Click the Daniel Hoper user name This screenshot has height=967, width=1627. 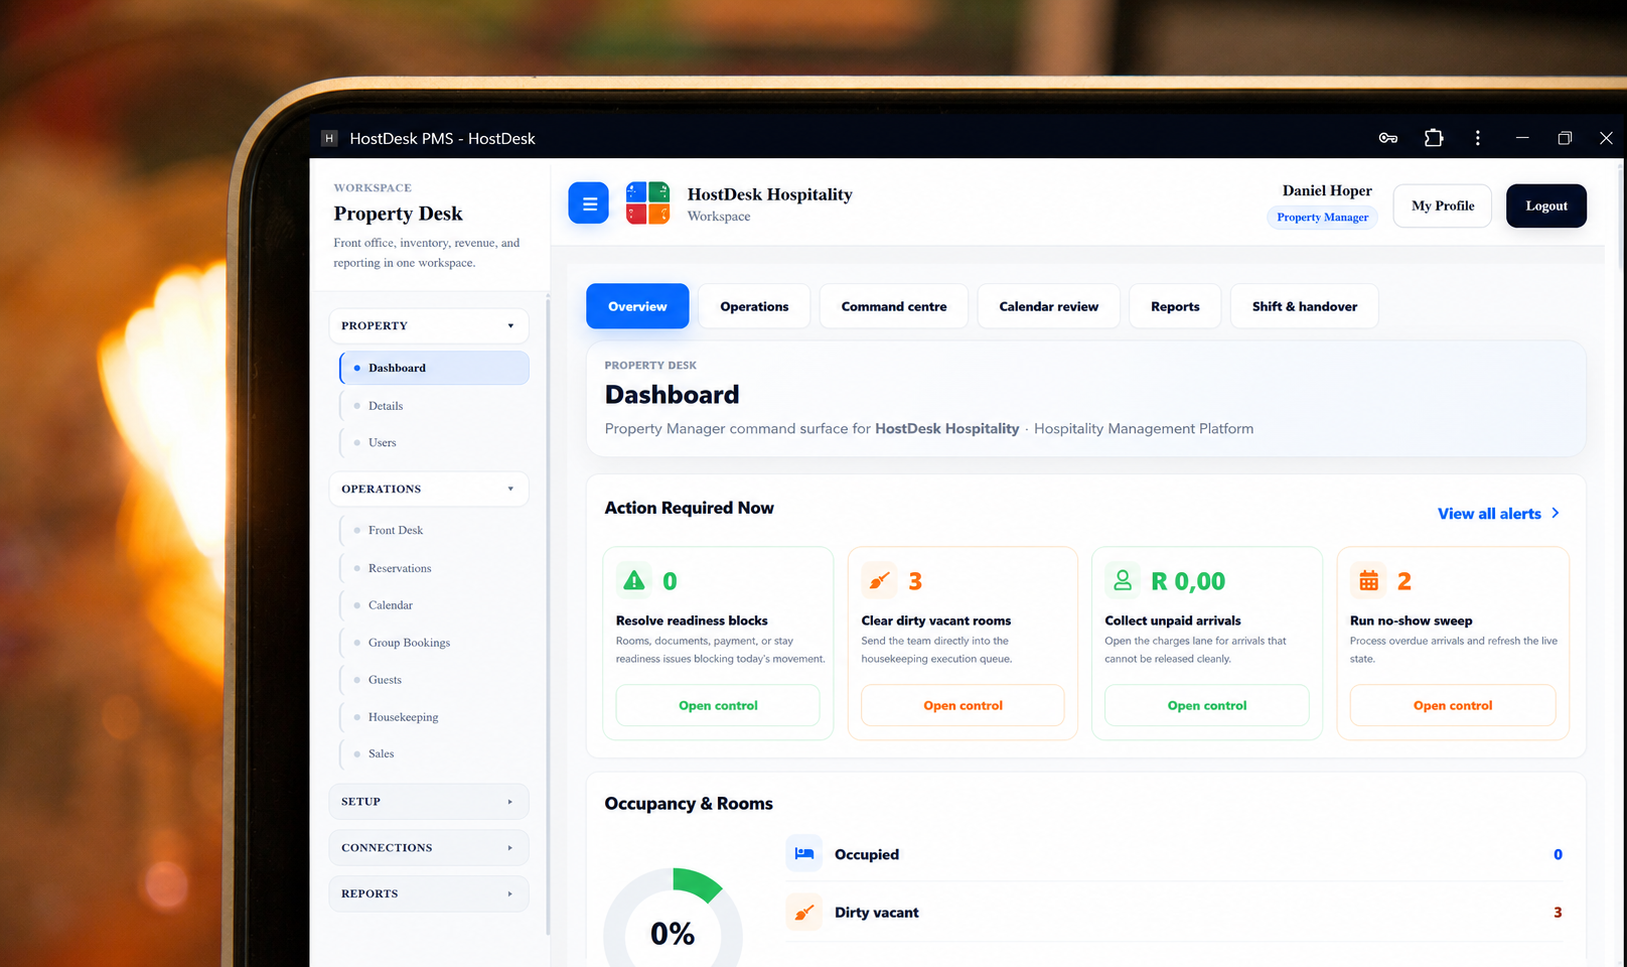(1327, 190)
